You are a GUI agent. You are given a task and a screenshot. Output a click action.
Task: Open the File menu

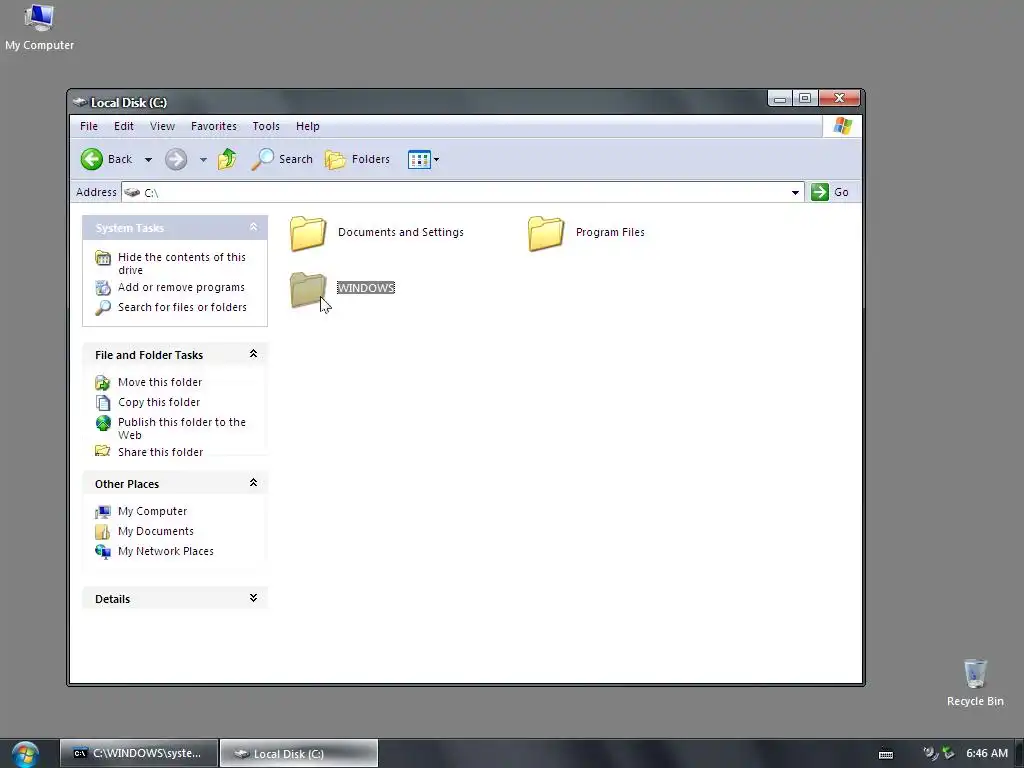pos(89,126)
